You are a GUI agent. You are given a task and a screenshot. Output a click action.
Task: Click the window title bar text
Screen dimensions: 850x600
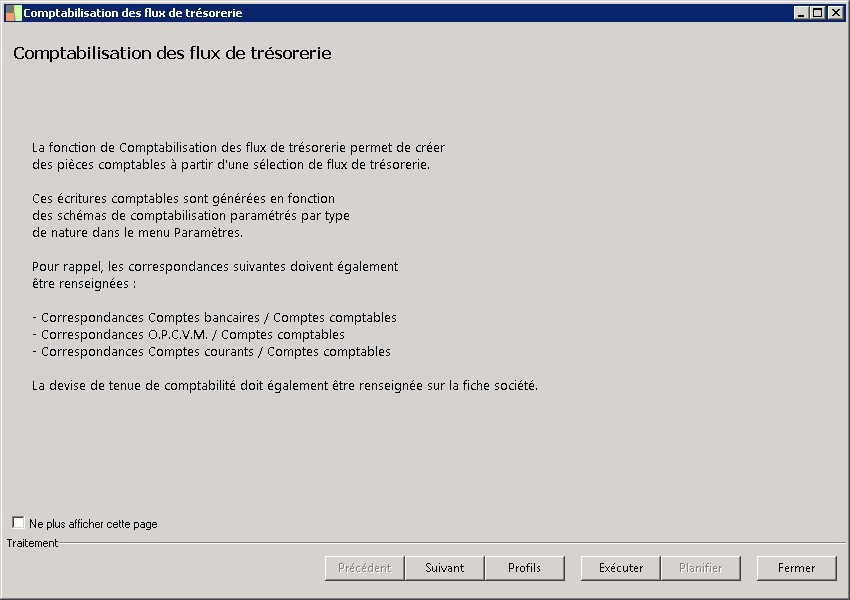point(133,13)
